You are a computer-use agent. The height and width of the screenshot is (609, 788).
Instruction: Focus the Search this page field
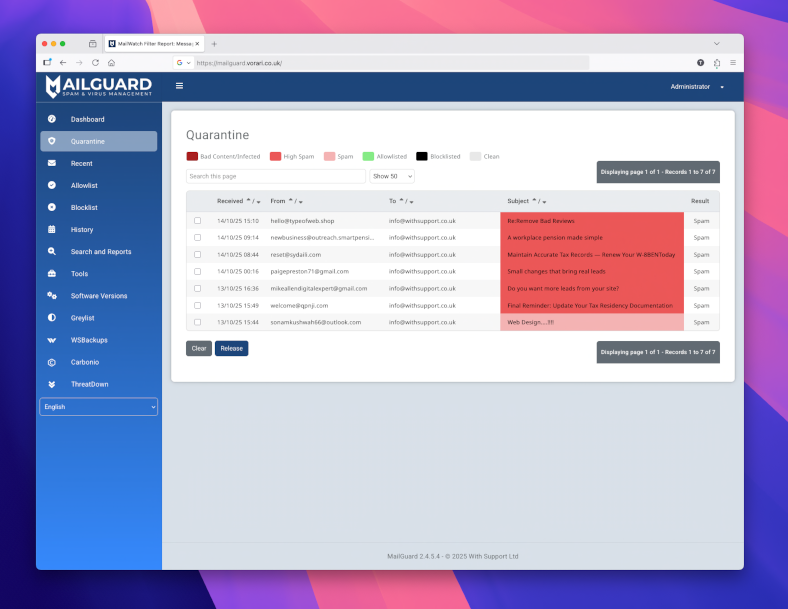pos(275,176)
